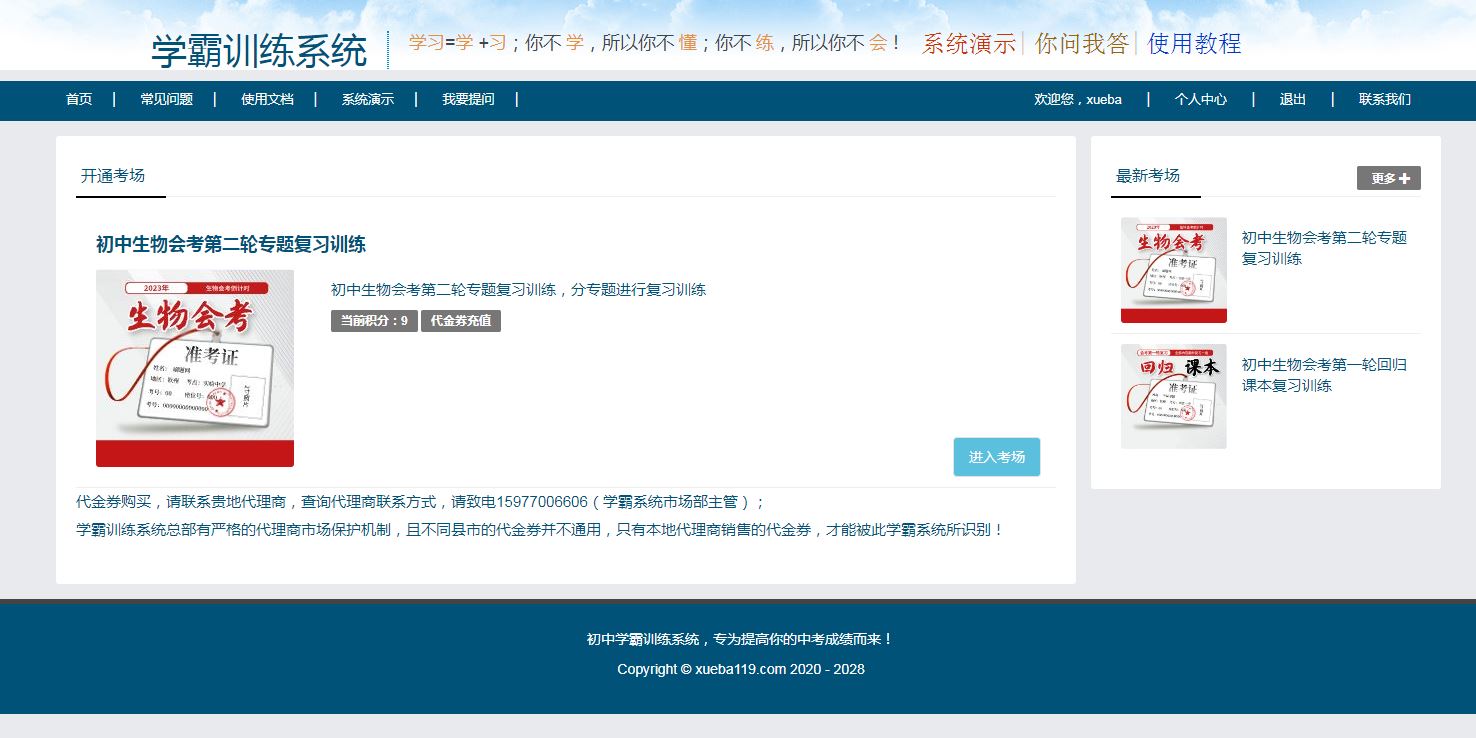Click the 更多+ button in 最新考场 panel

point(1389,177)
